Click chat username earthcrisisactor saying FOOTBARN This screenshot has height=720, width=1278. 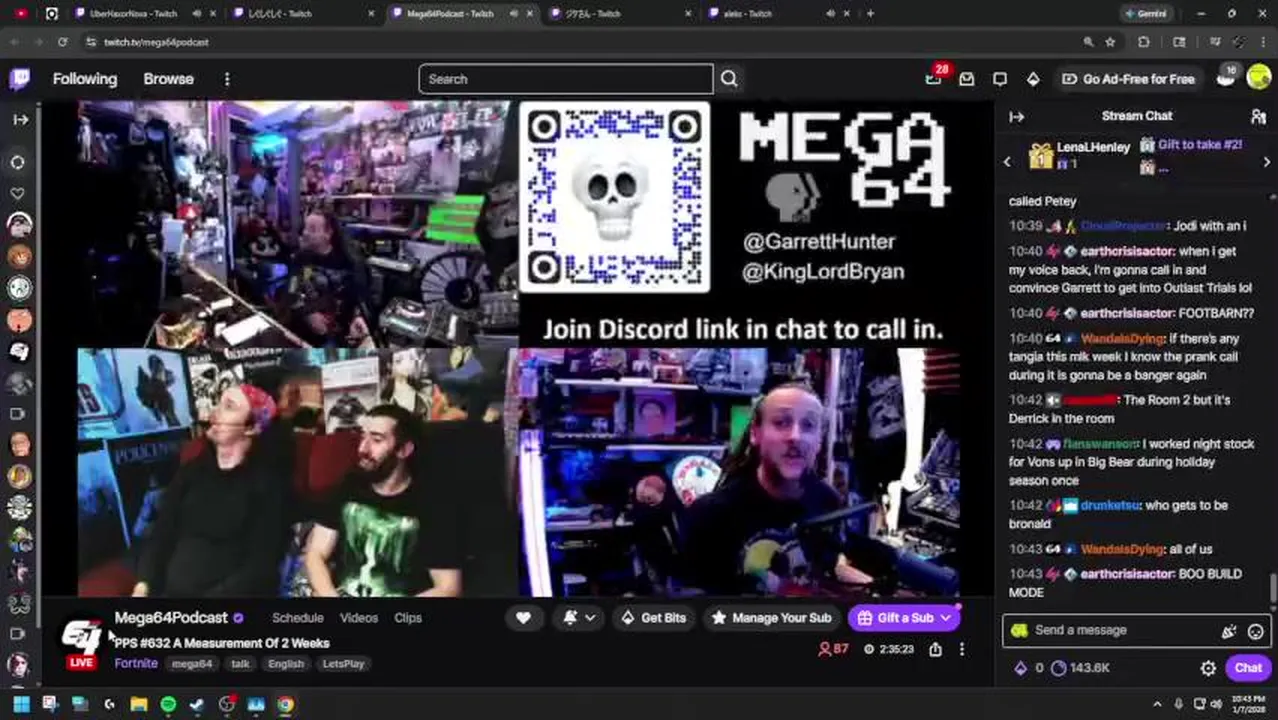1126,313
